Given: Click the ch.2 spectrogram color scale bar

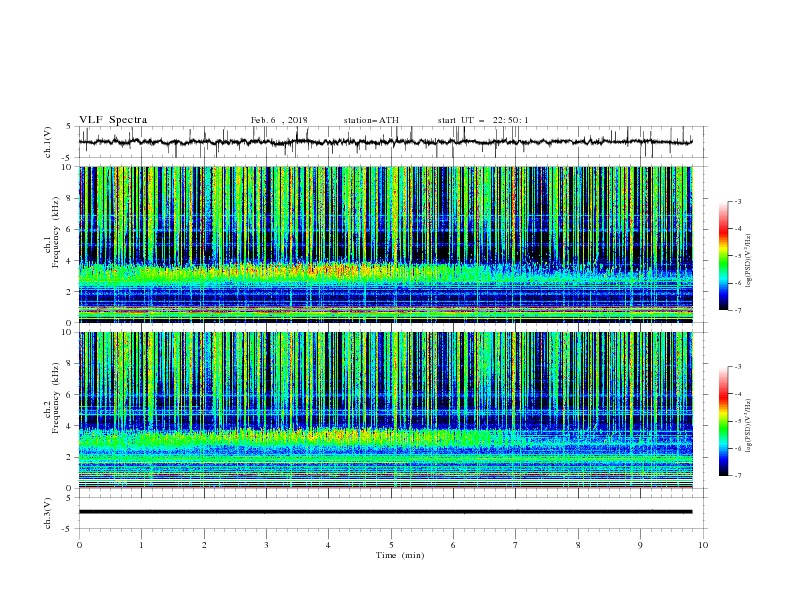Looking at the screenshot, I should pos(723,421).
